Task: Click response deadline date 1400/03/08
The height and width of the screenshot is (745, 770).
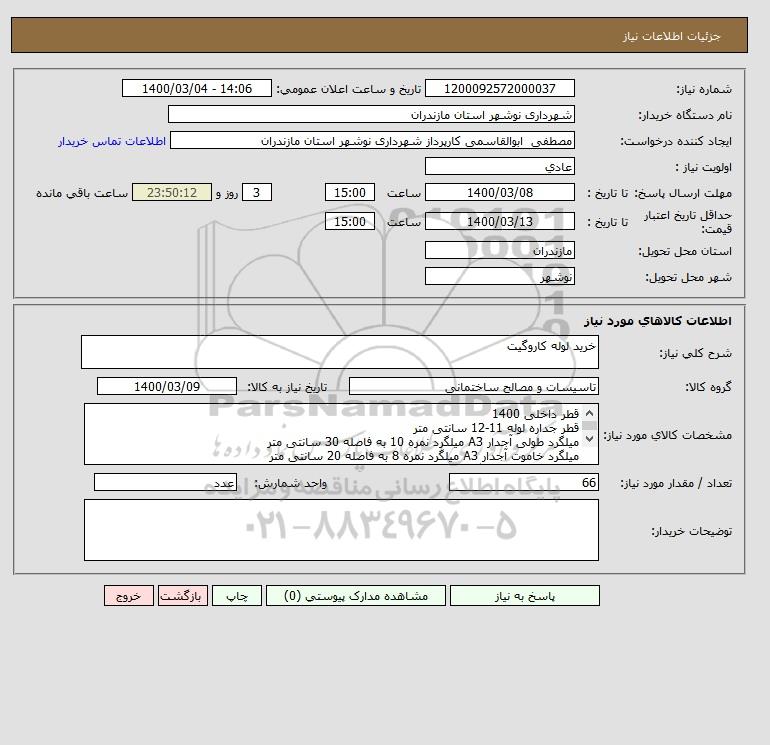Action: [x=499, y=193]
